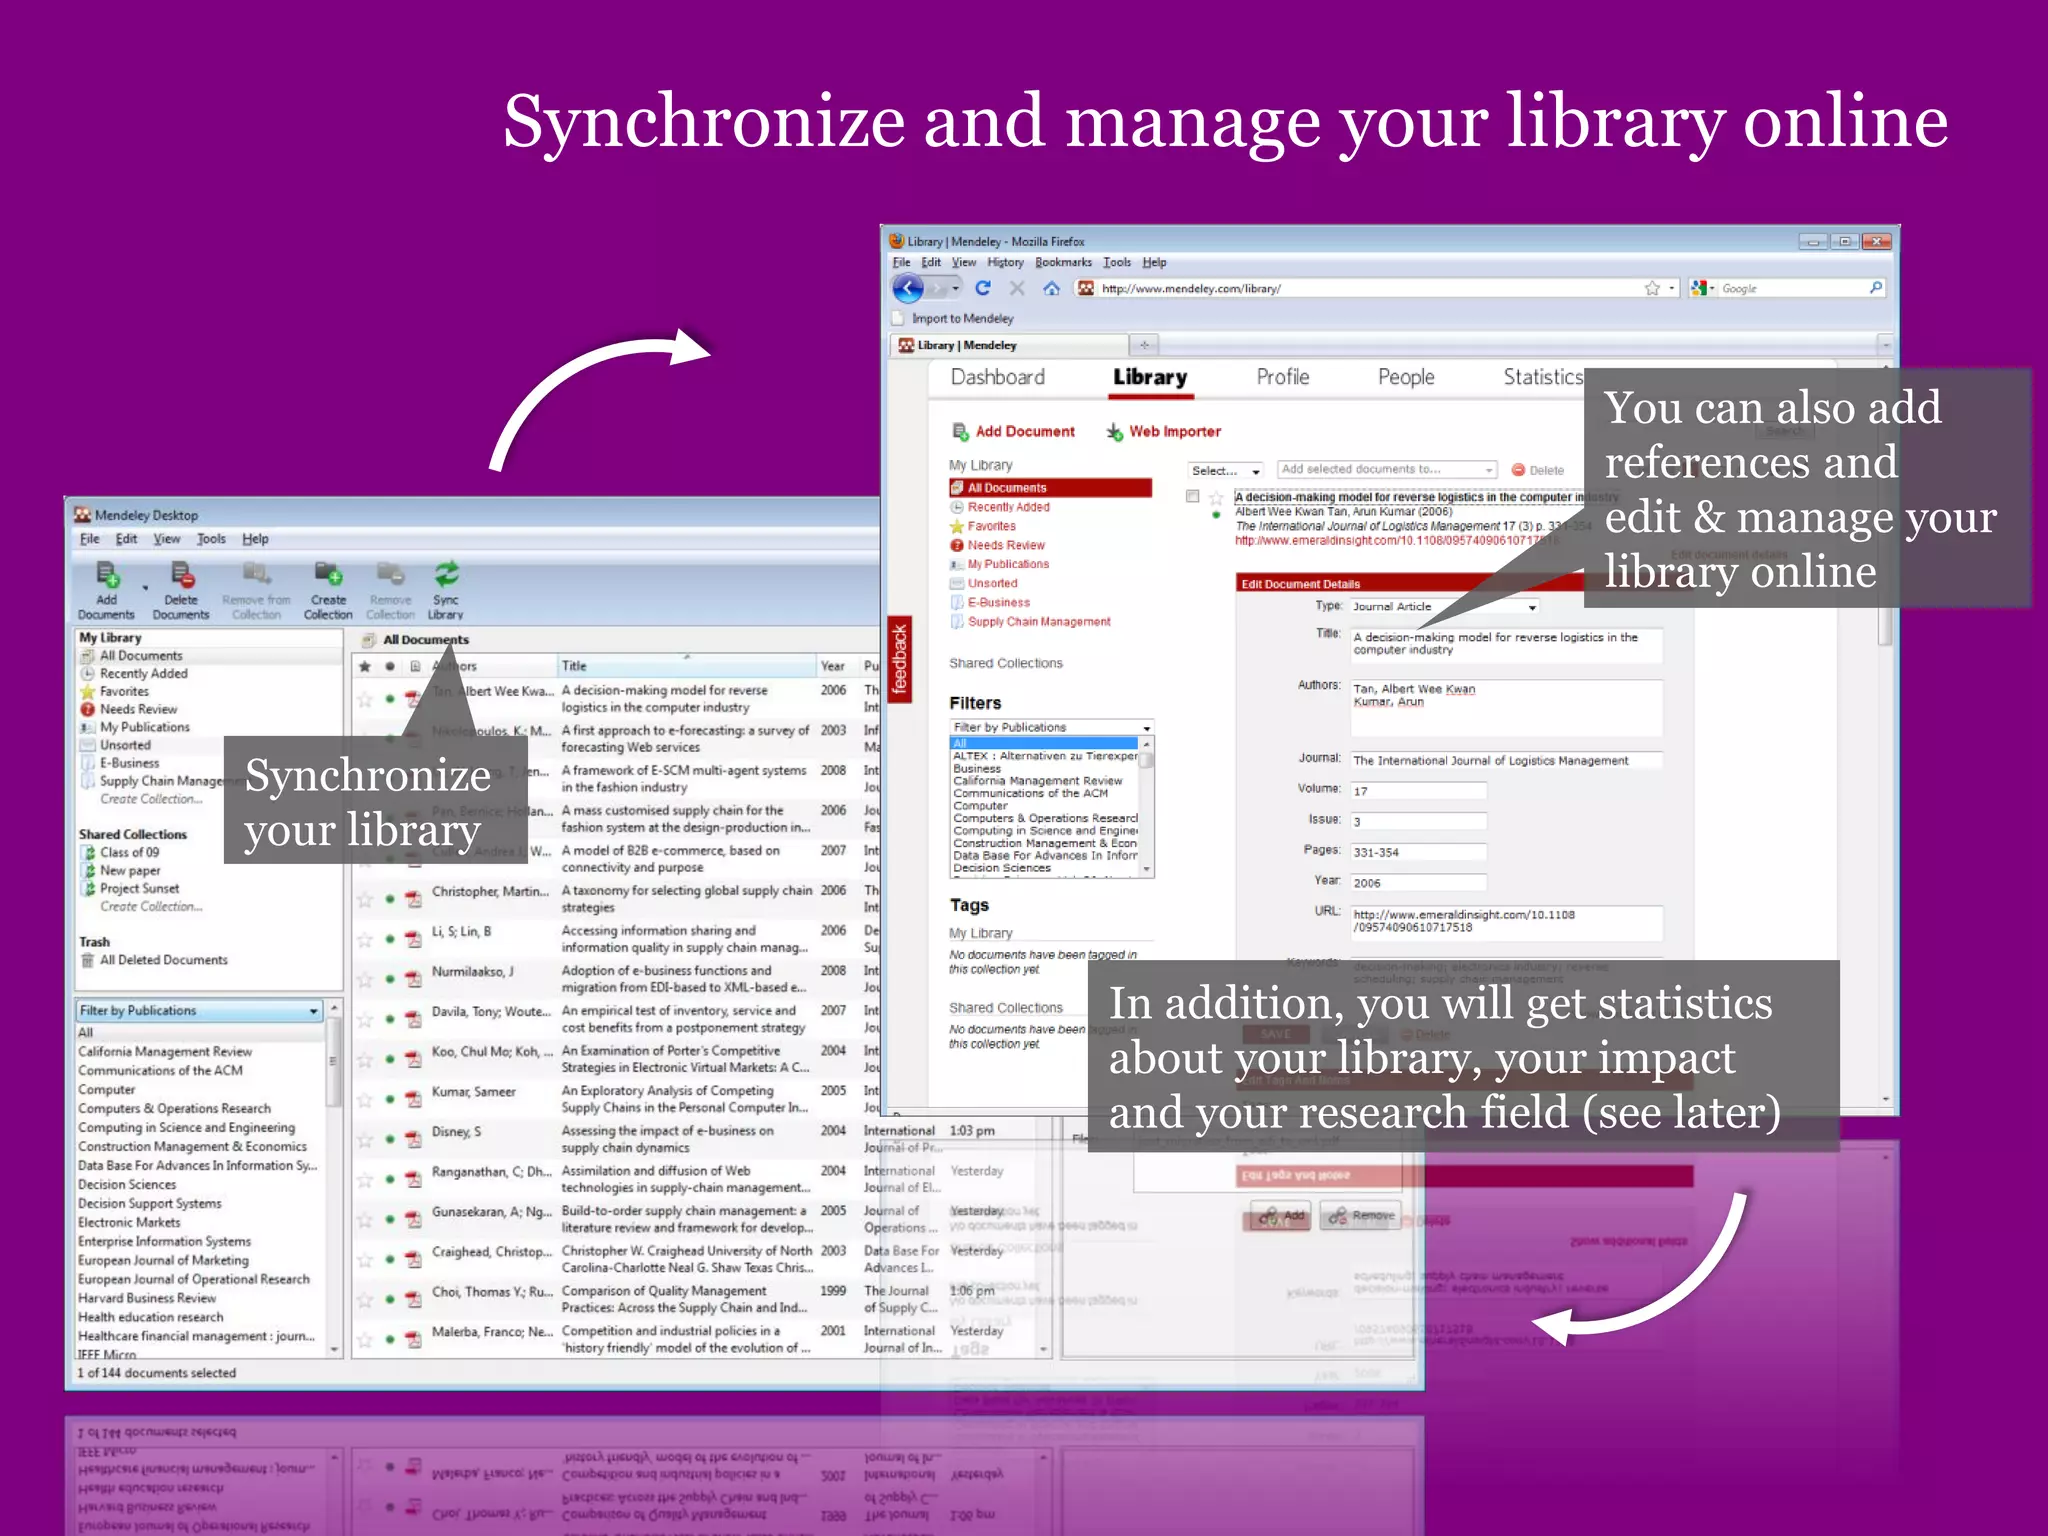Screen dimensions: 2048x1536
Task: Click Firefox Back navigation button
Action: pos(908,289)
